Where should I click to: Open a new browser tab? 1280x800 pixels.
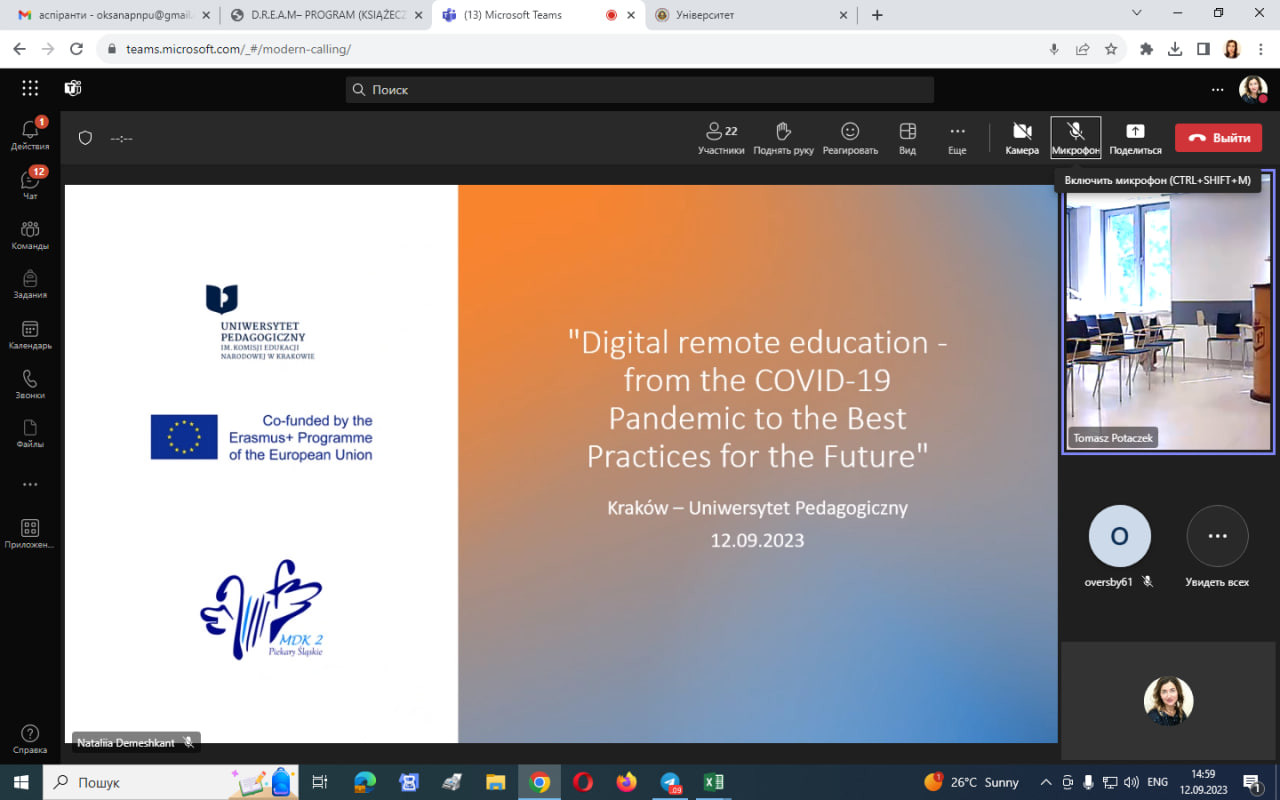pyautogui.click(x=877, y=15)
